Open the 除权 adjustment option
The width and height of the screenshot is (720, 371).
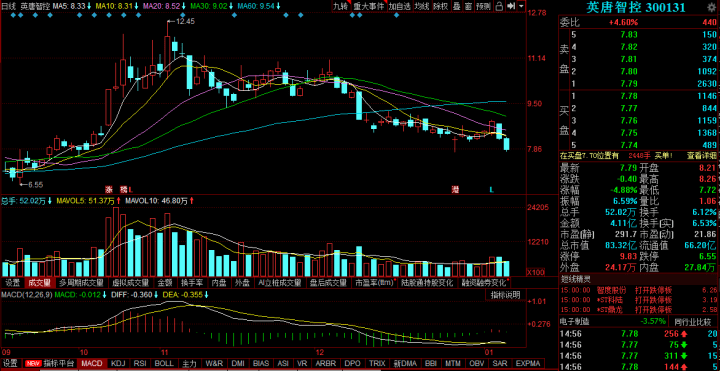pos(441,6)
